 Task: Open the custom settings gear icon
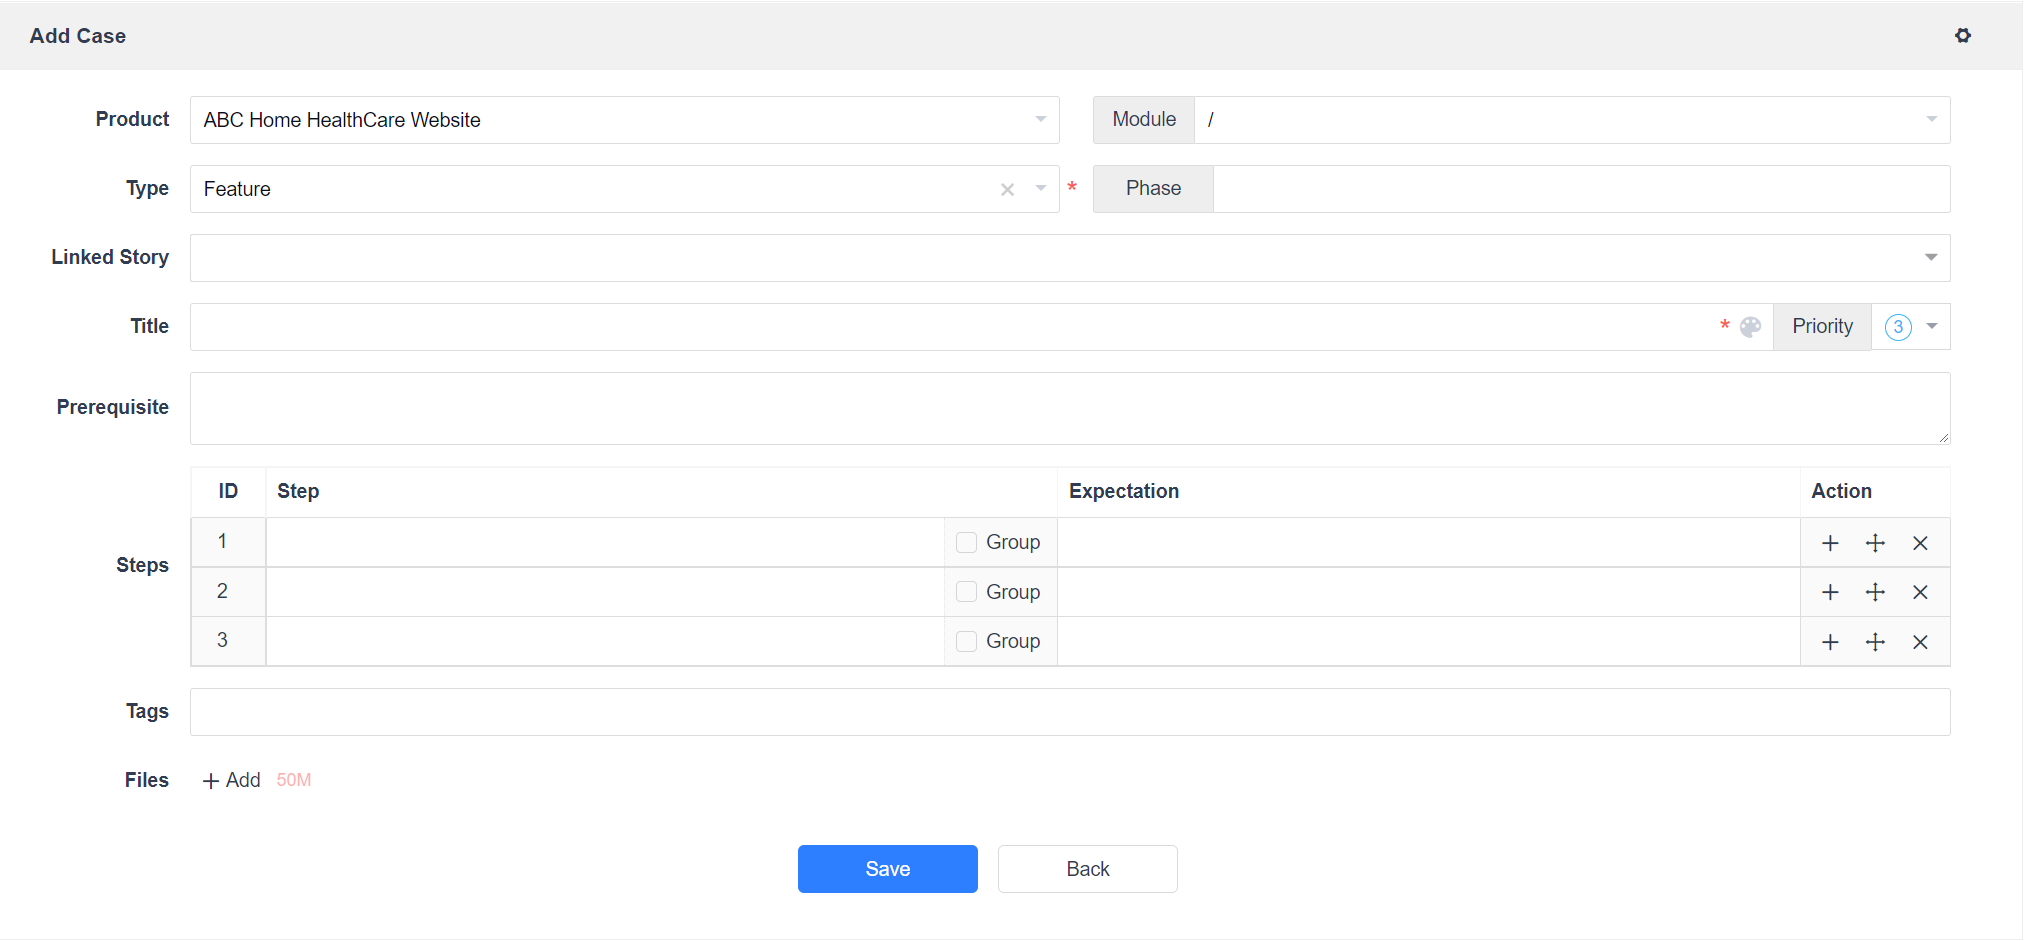[x=1962, y=36]
